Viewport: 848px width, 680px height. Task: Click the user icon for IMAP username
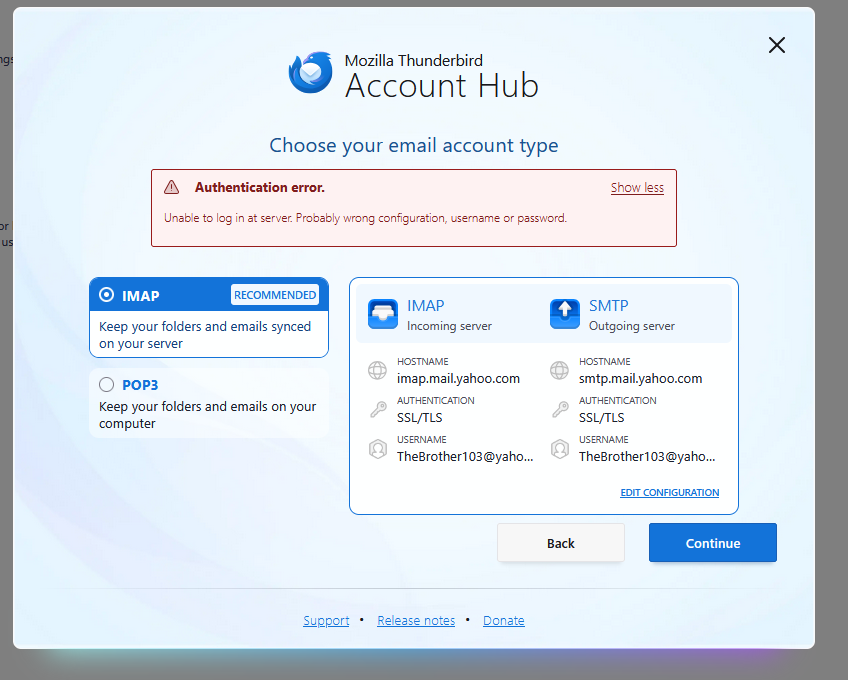point(377,449)
